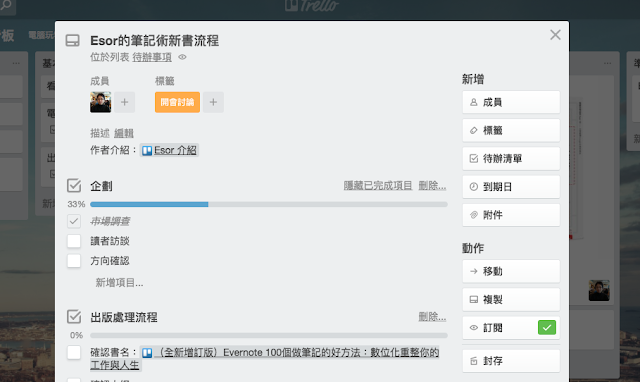Viewport: 640px width, 382px height.
Task: Open the 標籤 labels sidebar button
Action: pos(511,130)
